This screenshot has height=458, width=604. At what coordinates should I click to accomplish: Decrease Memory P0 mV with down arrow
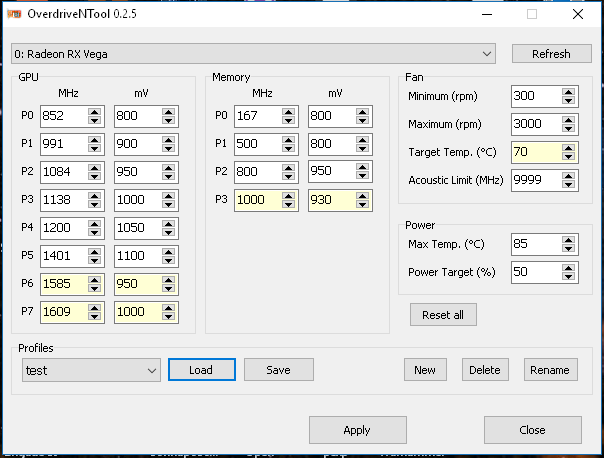click(362, 121)
